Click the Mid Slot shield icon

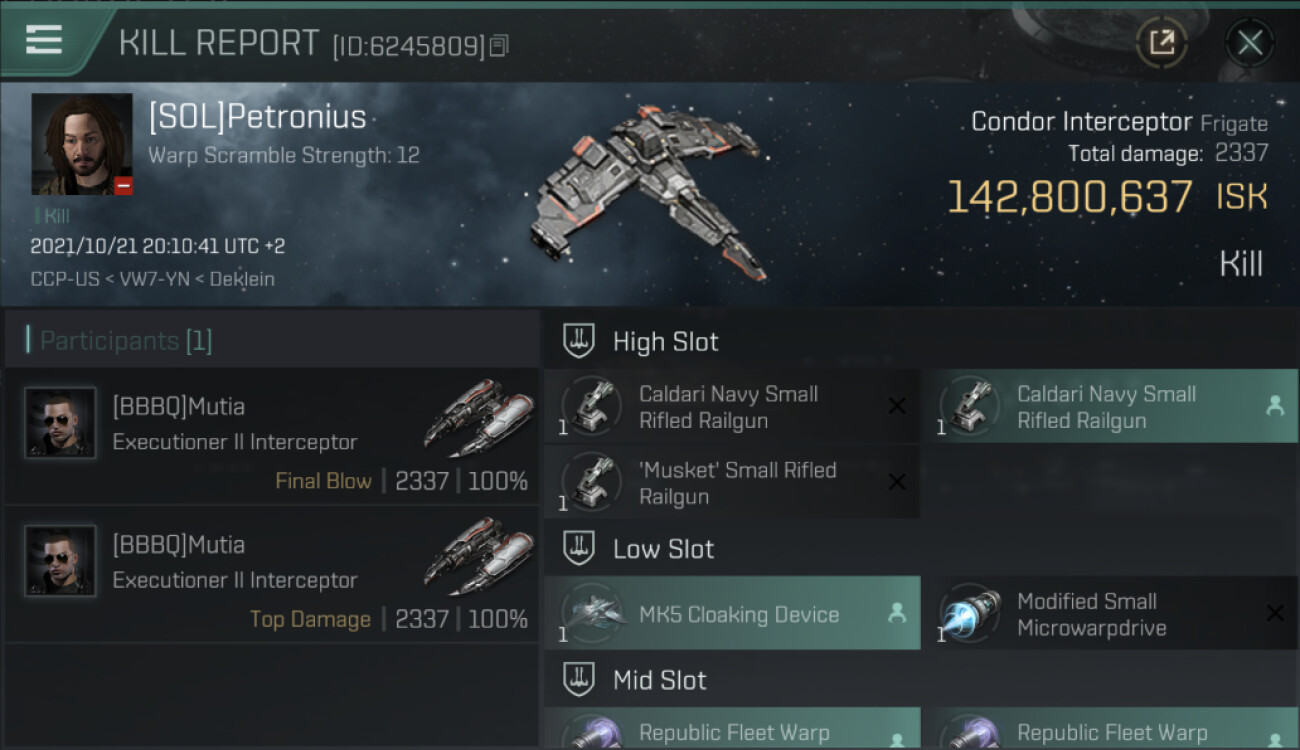tap(579, 680)
